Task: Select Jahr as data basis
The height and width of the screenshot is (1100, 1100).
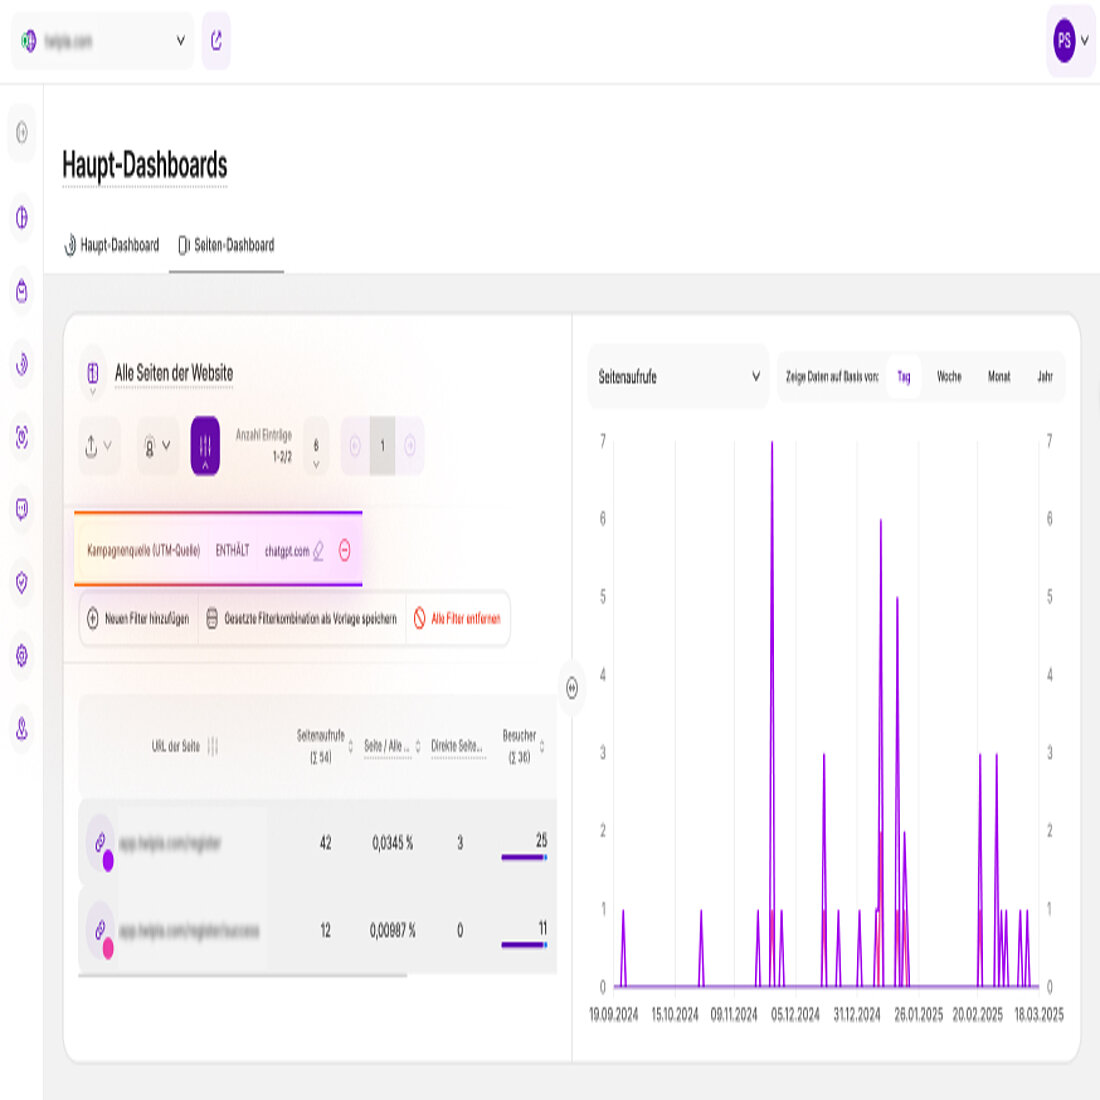Action: pyautogui.click(x=1043, y=377)
